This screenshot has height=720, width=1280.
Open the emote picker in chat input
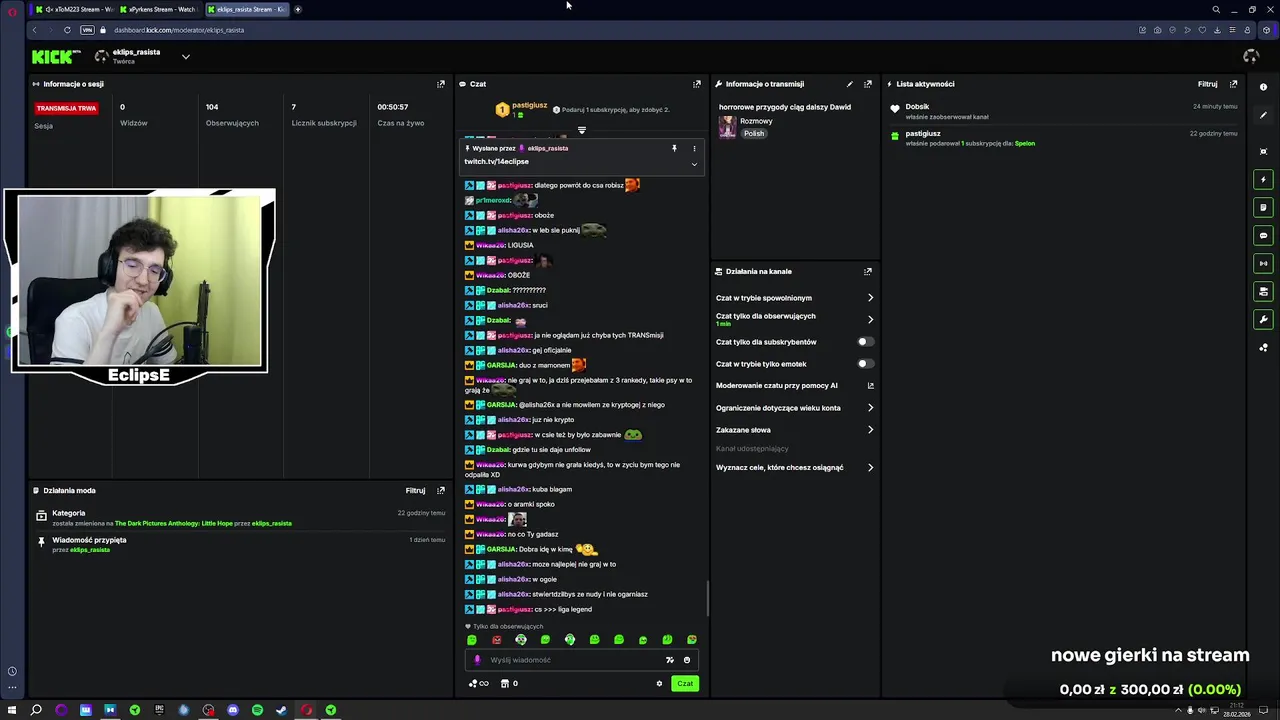click(x=686, y=660)
